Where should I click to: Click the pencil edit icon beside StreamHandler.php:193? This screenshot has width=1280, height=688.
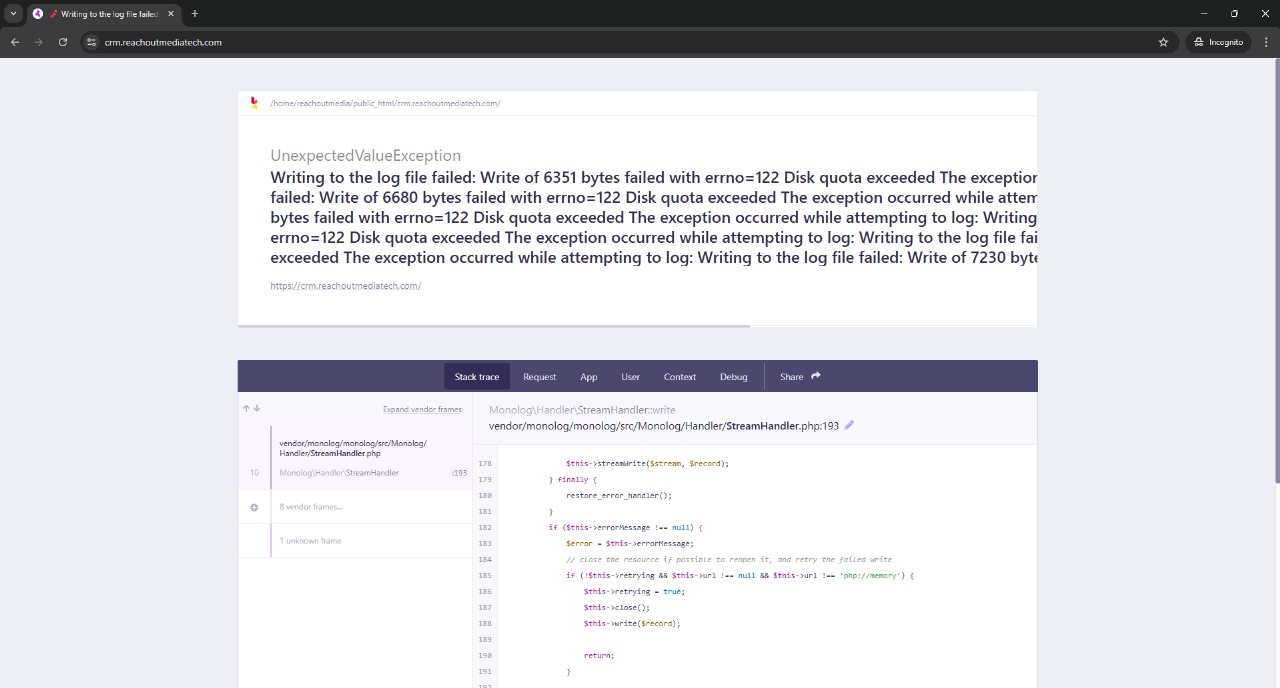pos(849,425)
